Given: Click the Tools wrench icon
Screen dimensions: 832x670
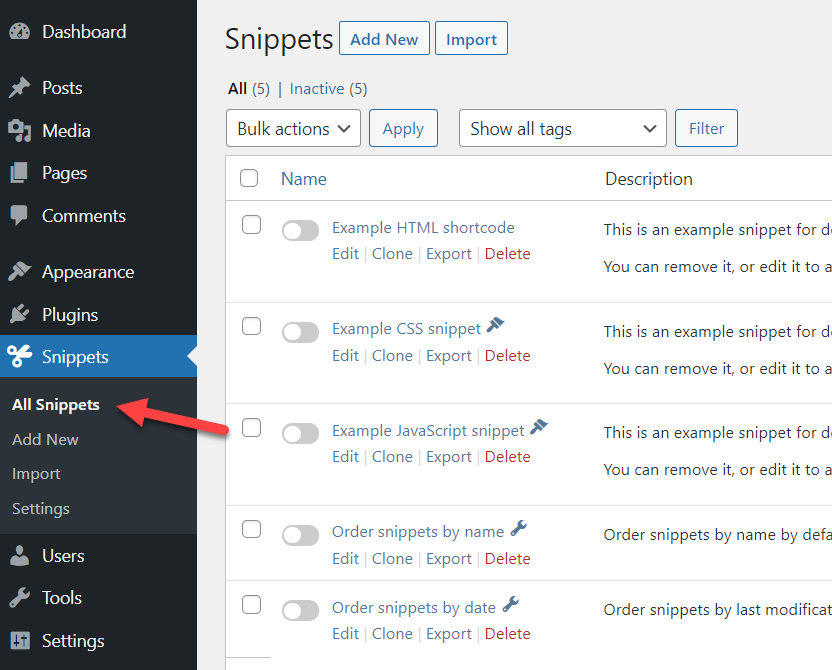Looking at the screenshot, I should (x=20, y=598).
